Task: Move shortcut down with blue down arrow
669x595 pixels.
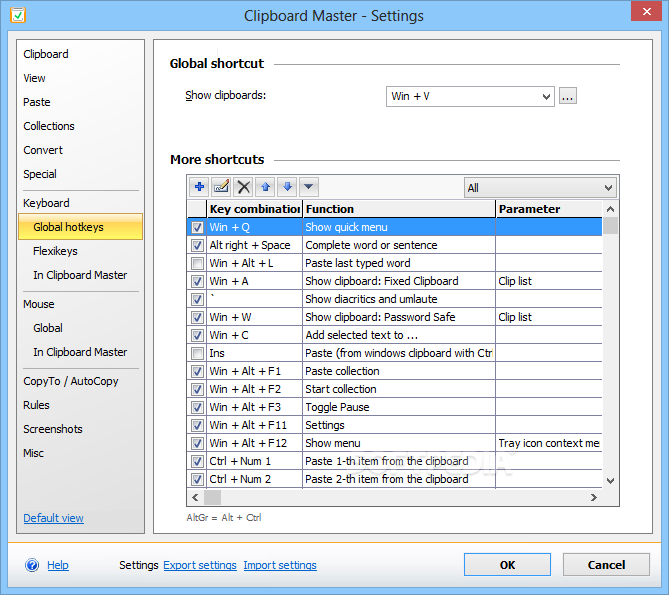Action: coord(288,187)
